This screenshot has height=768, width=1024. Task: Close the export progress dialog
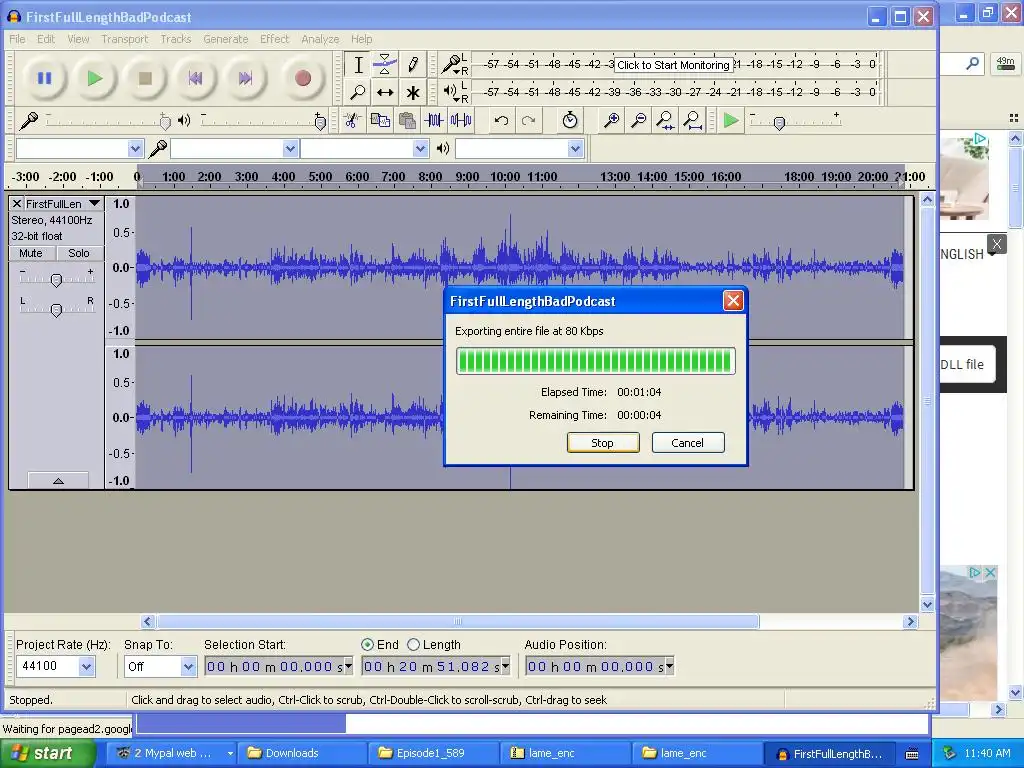click(733, 300)
